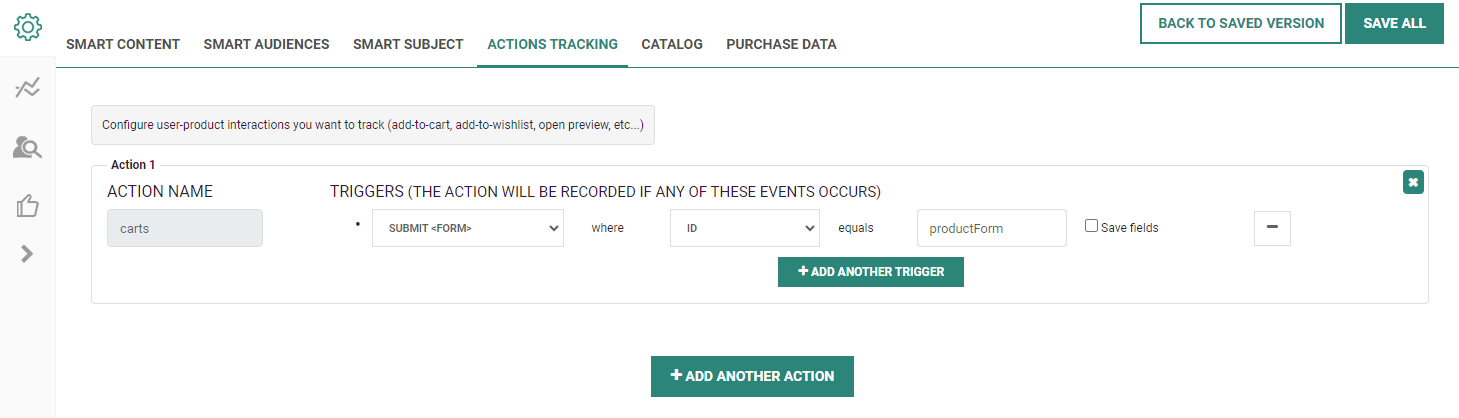
Task: Switch to the Smart Content tab
Action: coord(123,44)
